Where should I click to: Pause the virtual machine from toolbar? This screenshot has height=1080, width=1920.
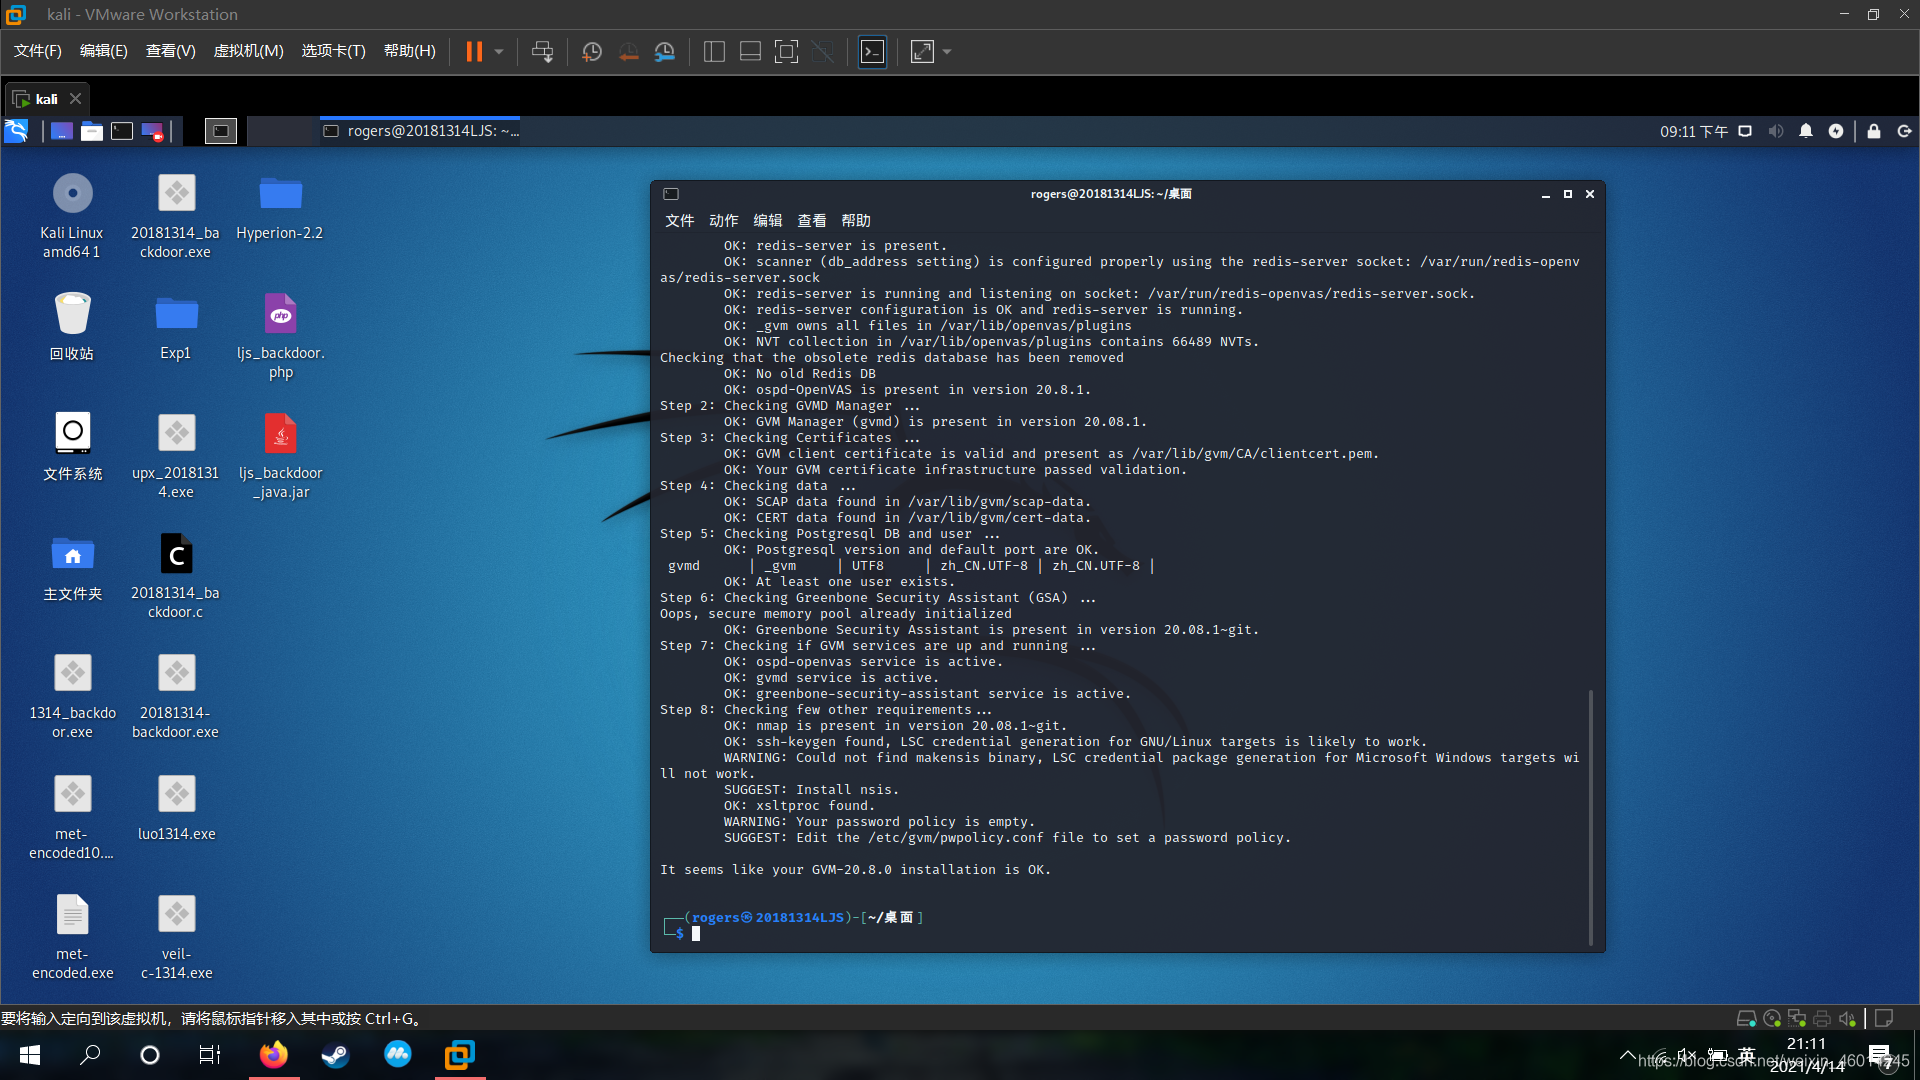(474, 51)
